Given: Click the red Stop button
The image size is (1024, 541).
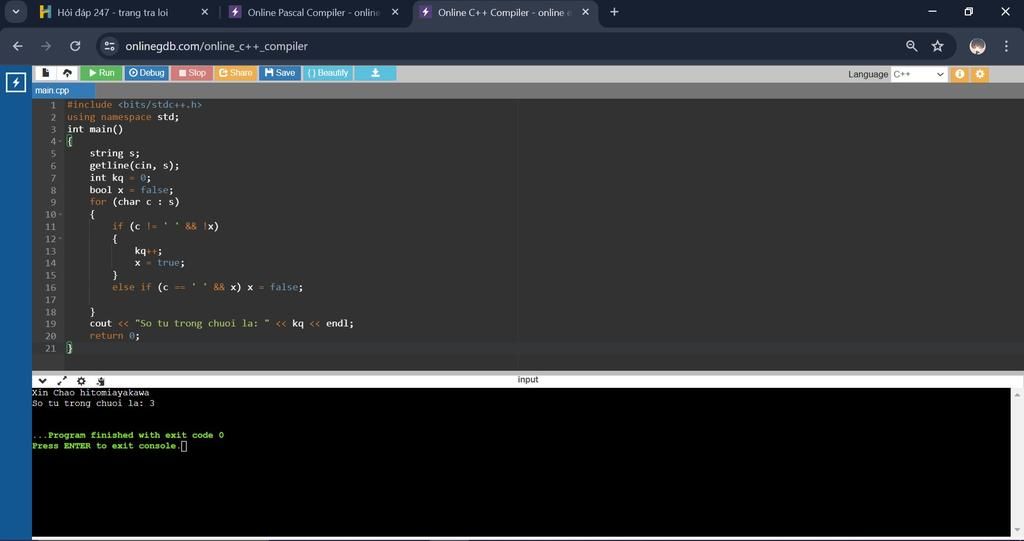Looking at the screenshot, I should click(x=192, y=73).
